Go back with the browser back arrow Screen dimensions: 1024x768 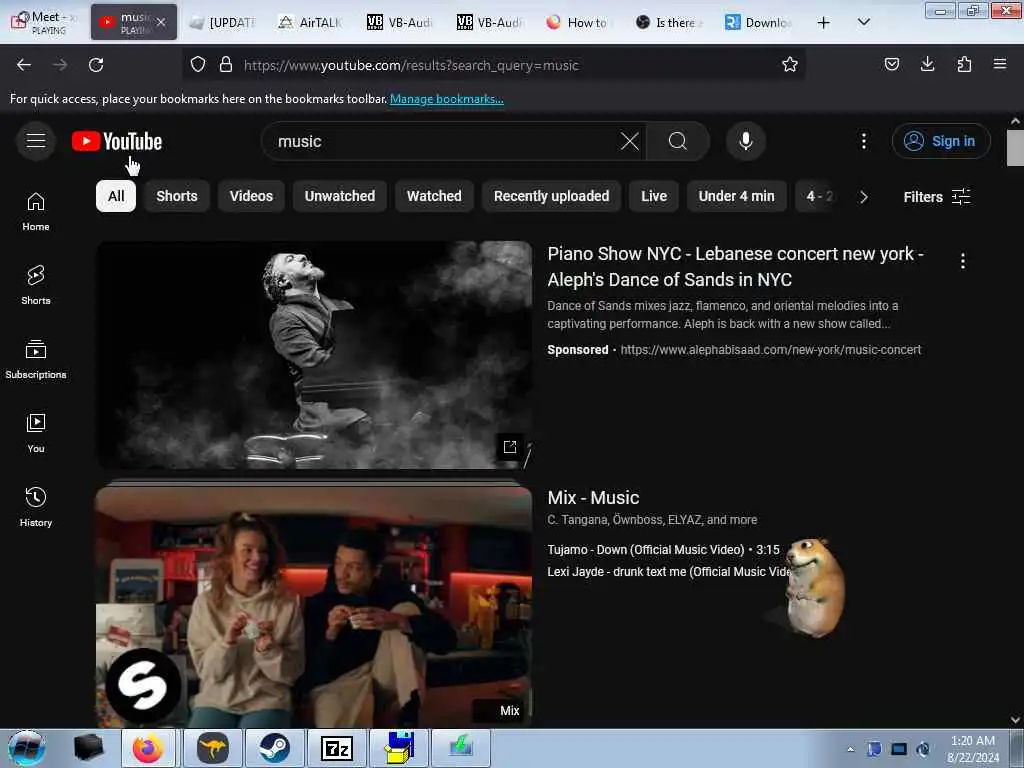[x=24, y=65]
